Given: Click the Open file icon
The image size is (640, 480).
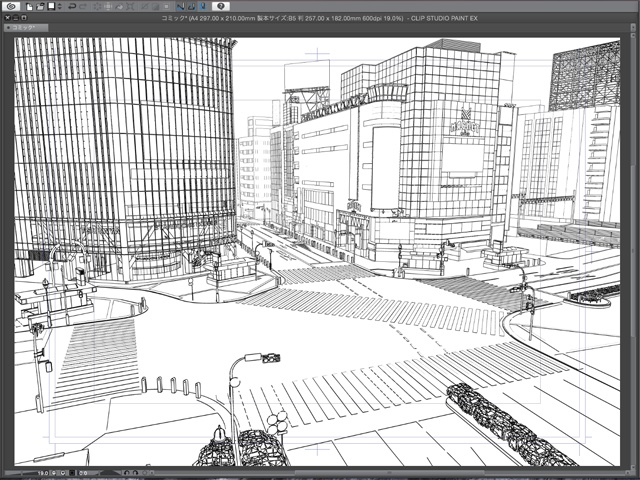Looking at the screenshot, I should tap(40, 6).
